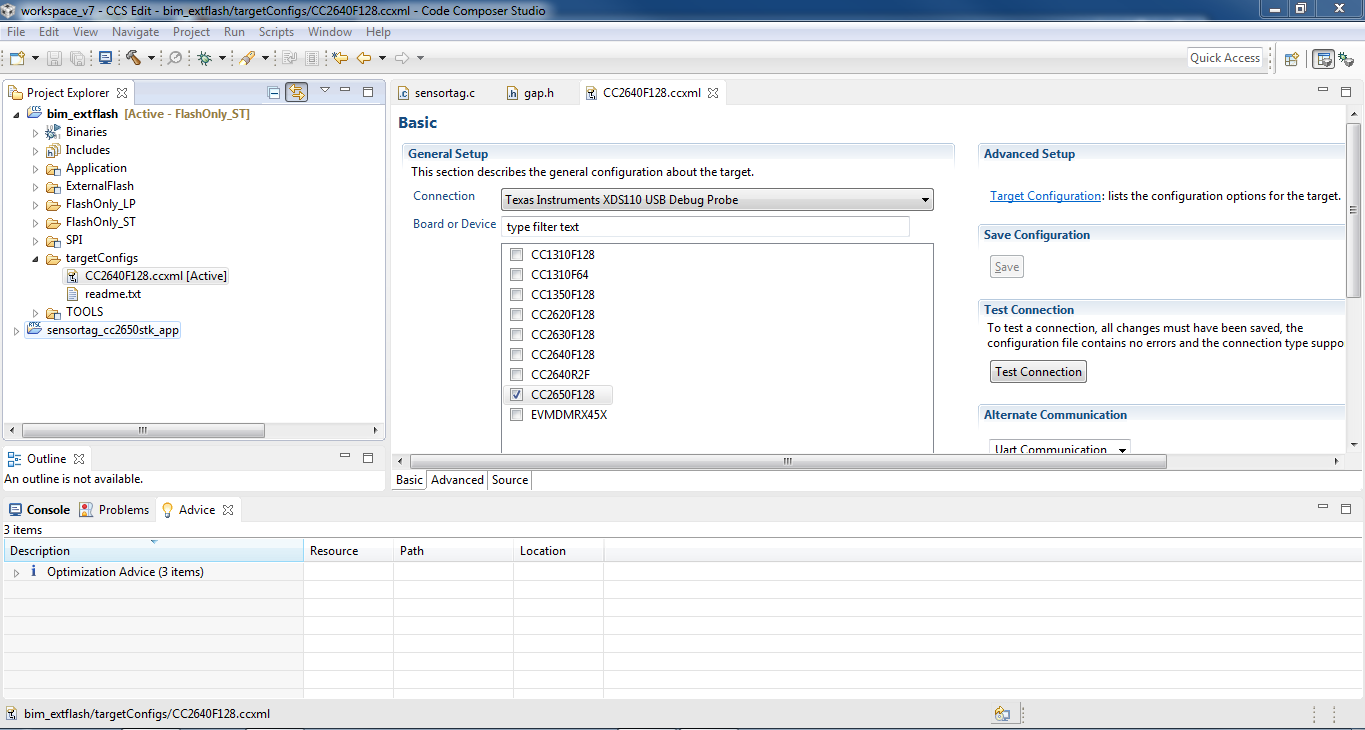Check the CC1350F128 device checkbox
The height and width of the screenshot is (730, 1365).
pos(516,295)
